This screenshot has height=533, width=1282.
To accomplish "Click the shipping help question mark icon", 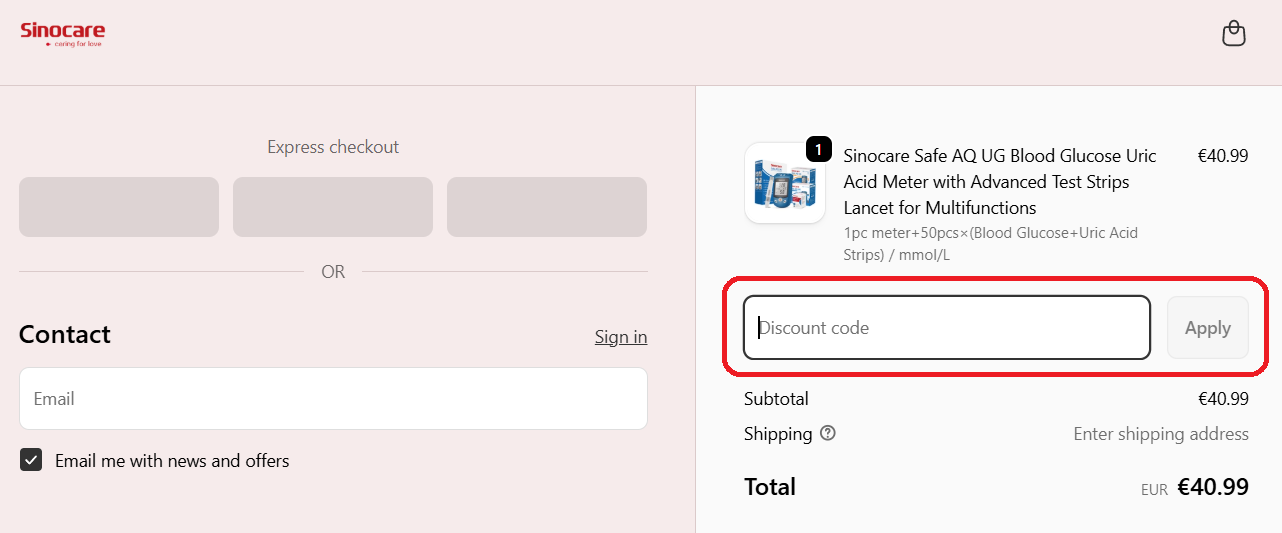I will tap(828, 434).
